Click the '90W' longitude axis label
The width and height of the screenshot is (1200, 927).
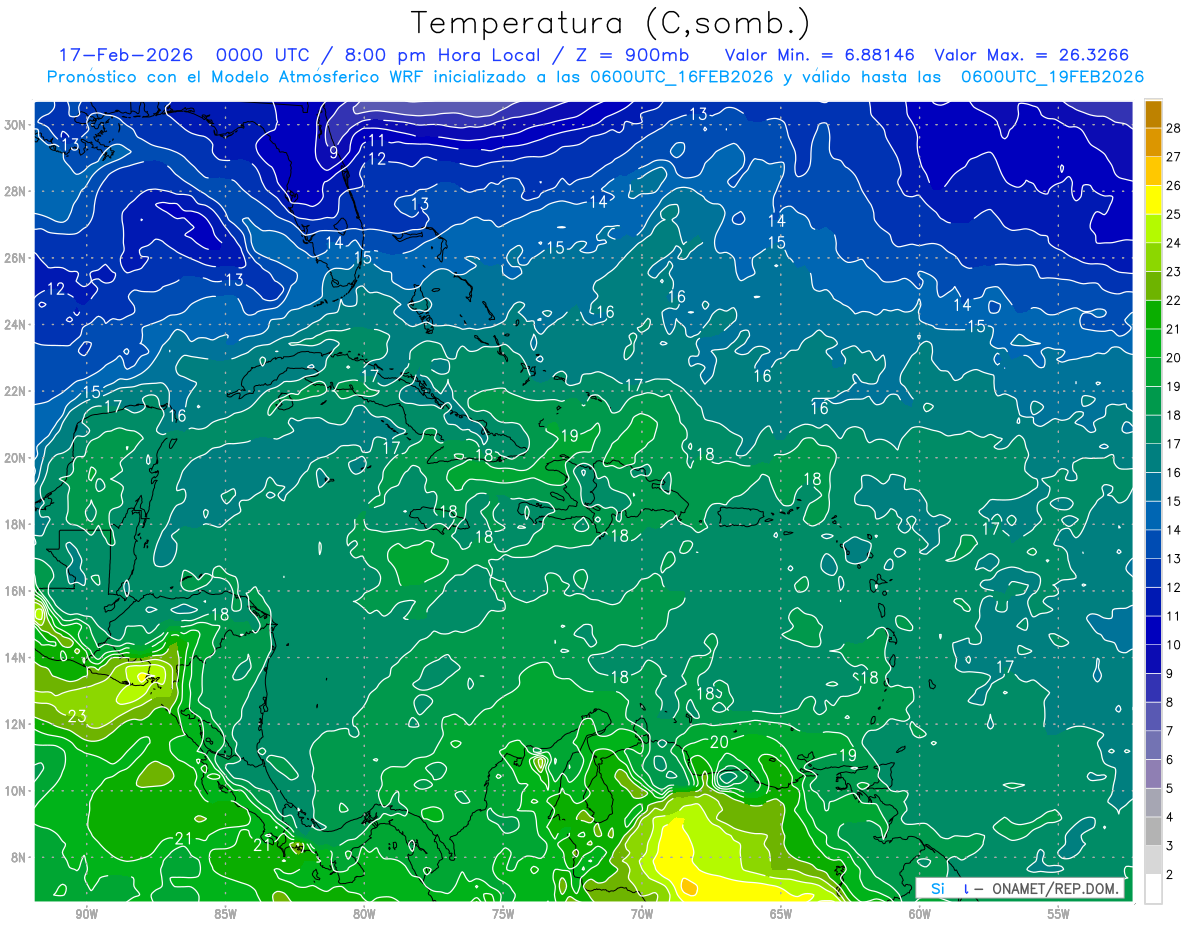coord(86,913)
